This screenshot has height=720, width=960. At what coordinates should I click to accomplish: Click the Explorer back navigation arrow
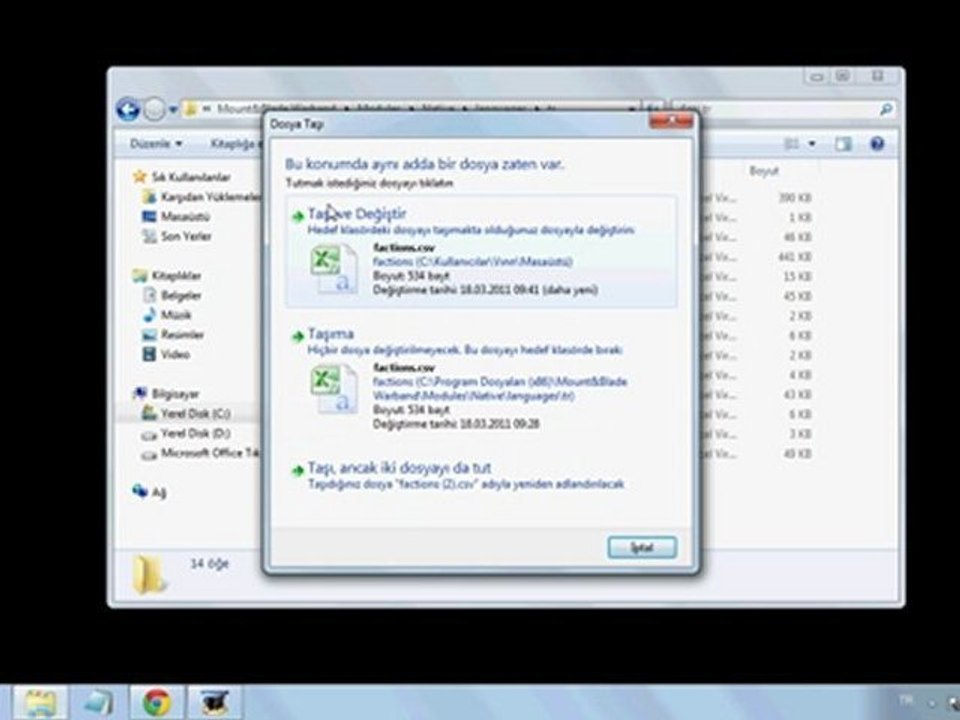point(128,110)
